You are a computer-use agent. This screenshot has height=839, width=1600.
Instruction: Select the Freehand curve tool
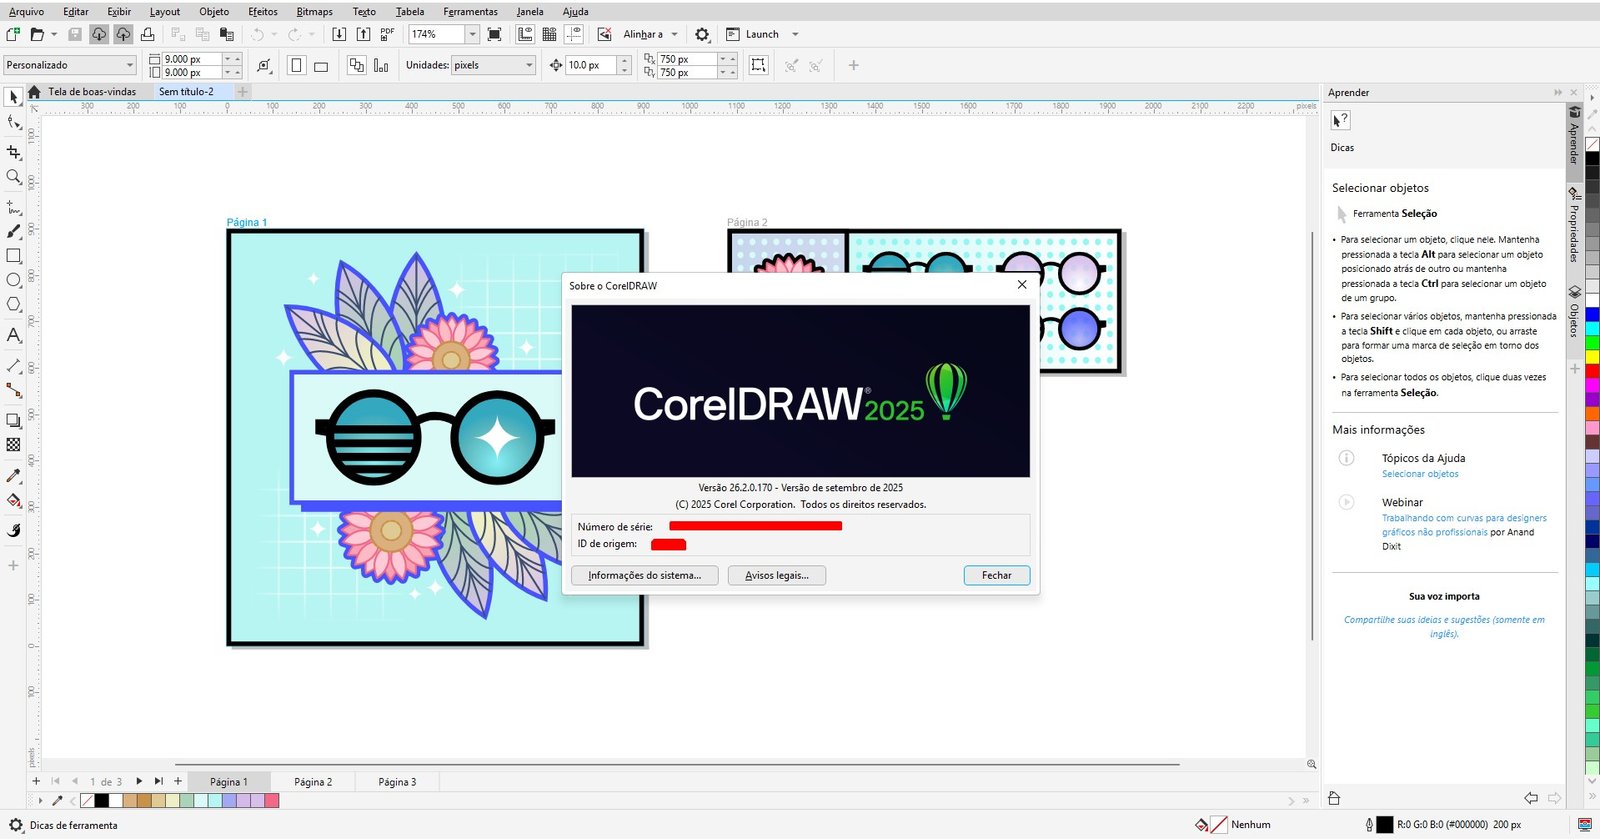pos(13,207)
